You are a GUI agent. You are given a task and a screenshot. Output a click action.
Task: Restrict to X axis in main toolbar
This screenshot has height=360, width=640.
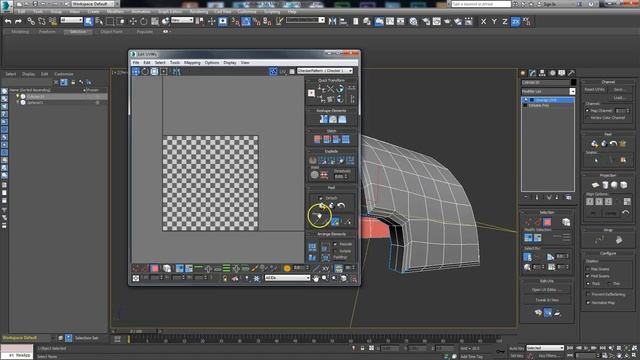coord(483,21)
